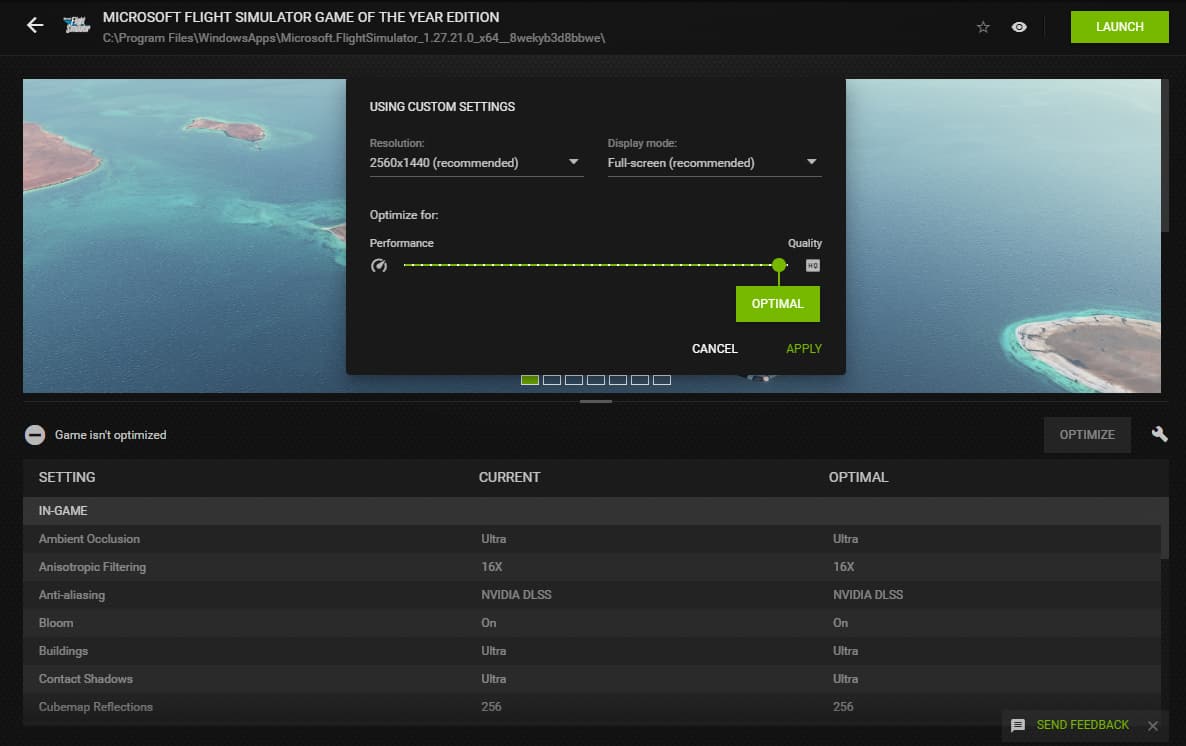The image size is (1186, 746).
Task: Select the Cubemap Reflections row
Action: pos(591,707)
